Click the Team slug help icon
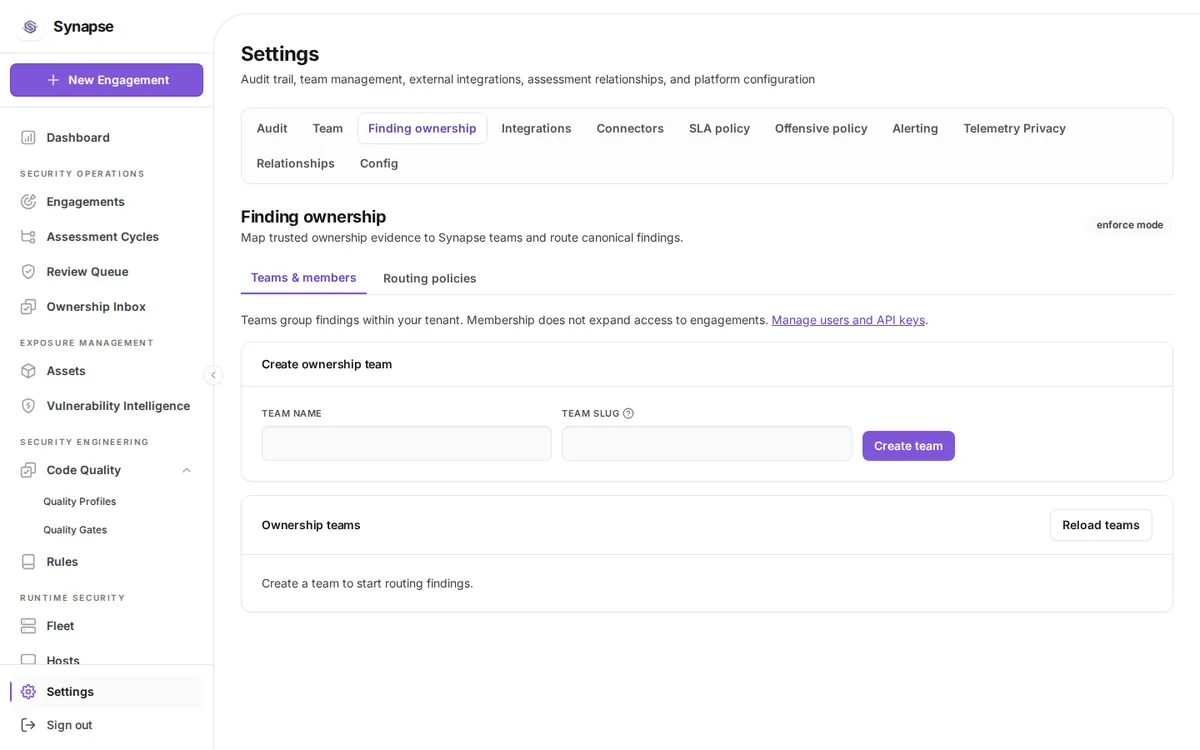The width and height of the screenshot is (1200, 750). click(628, 413)
